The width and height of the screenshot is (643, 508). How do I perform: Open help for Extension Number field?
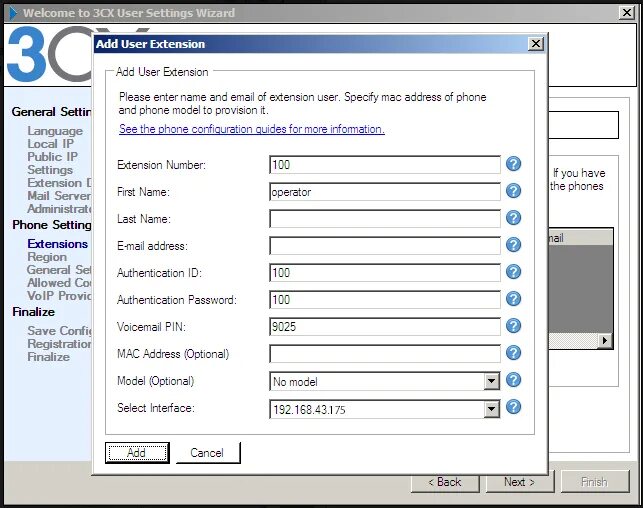click(x=513, y=164)
